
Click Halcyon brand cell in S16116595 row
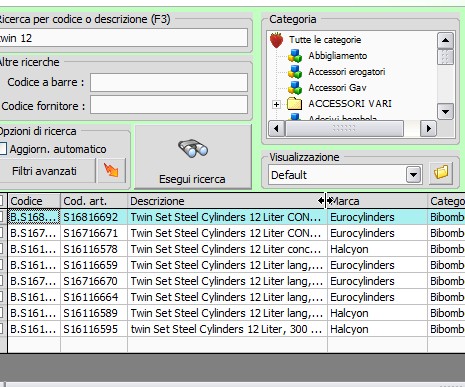coord(377,329)
